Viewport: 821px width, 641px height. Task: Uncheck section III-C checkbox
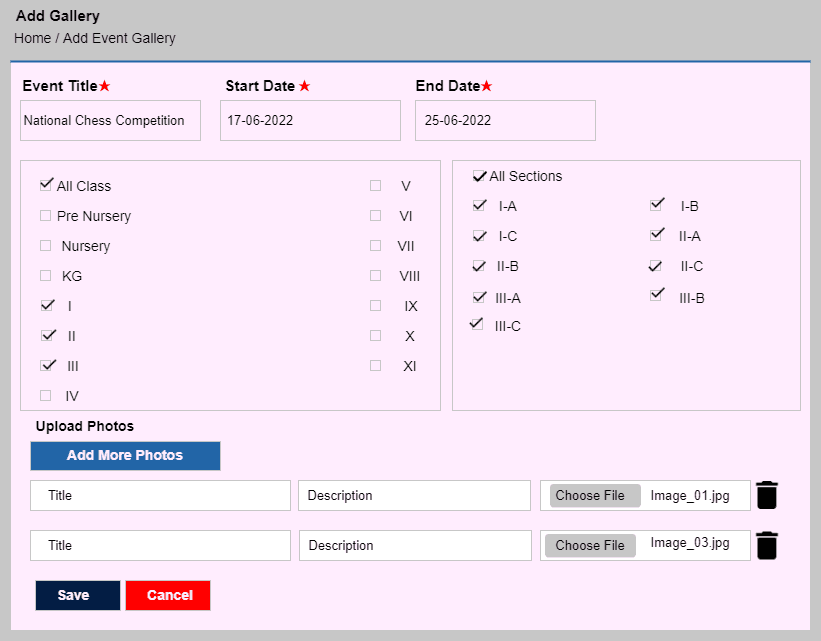(x=476, y=324)
